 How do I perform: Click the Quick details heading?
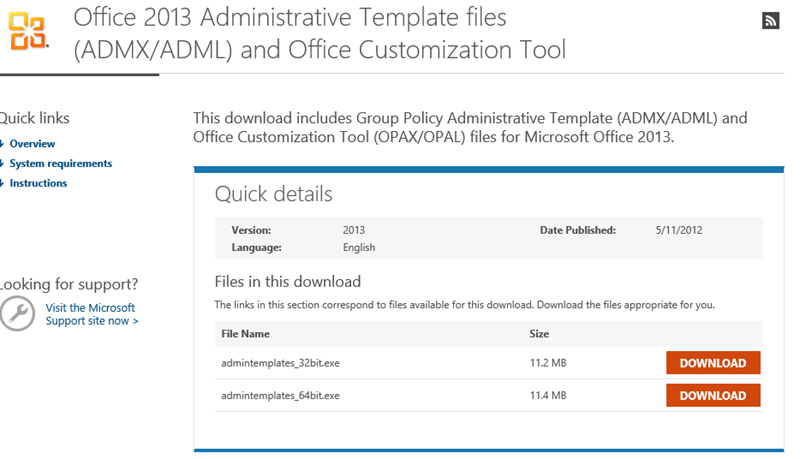[273, 194]
